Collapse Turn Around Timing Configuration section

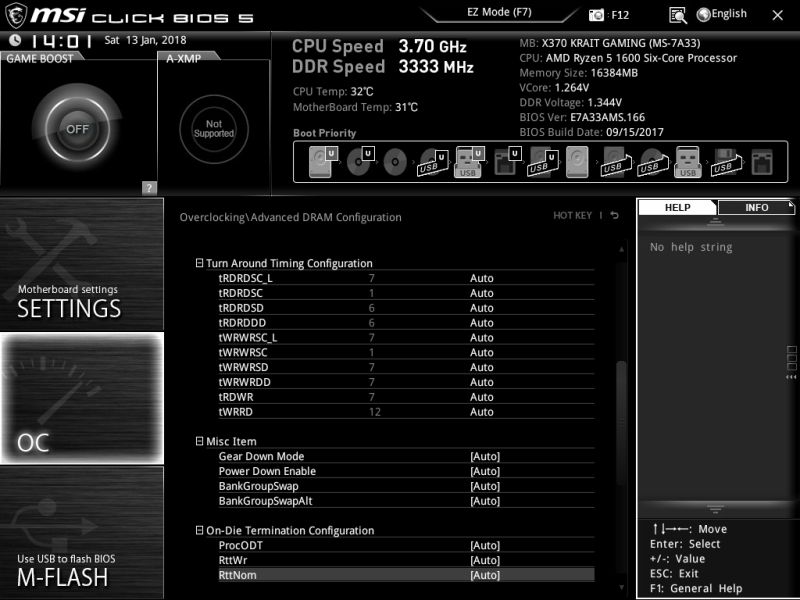coord(199,263)
